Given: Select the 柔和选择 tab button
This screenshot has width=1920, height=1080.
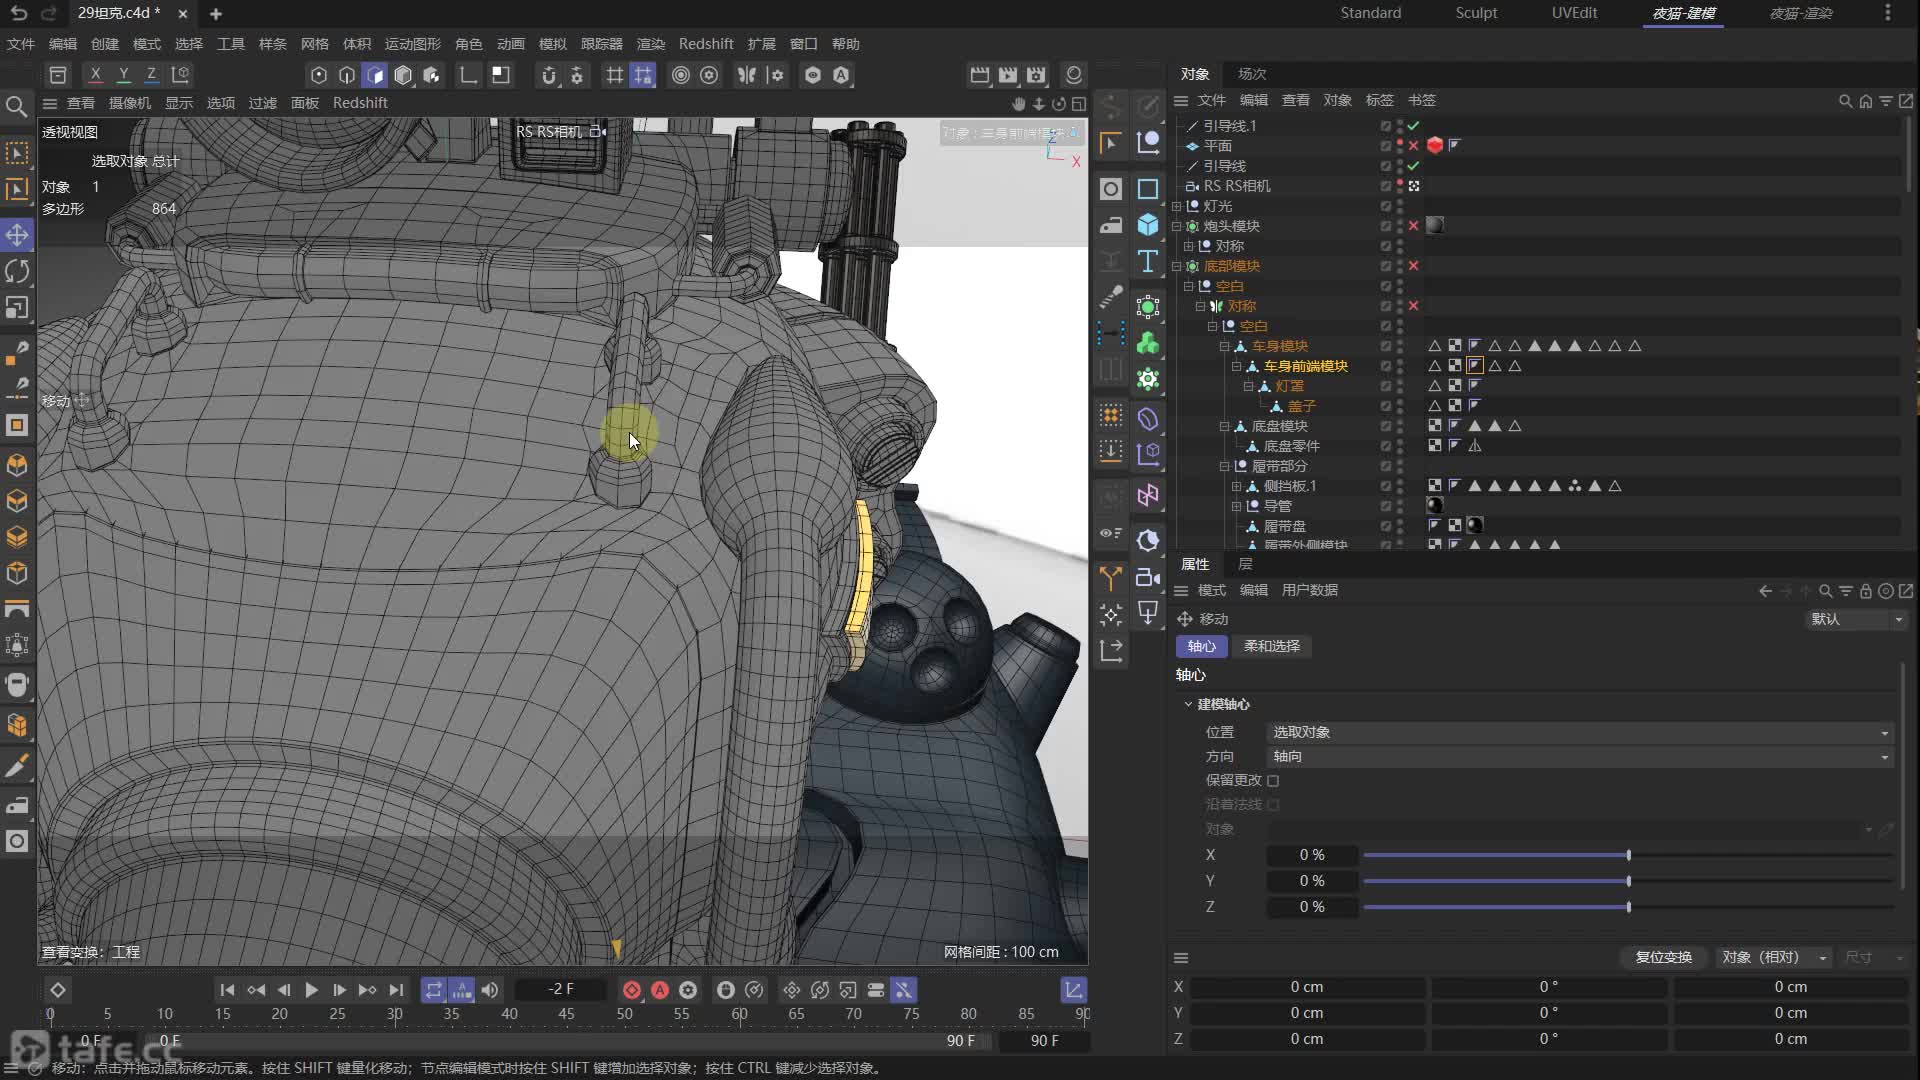Looking at the screenshot, I should pyautogui.click(x=1272, y=647).
